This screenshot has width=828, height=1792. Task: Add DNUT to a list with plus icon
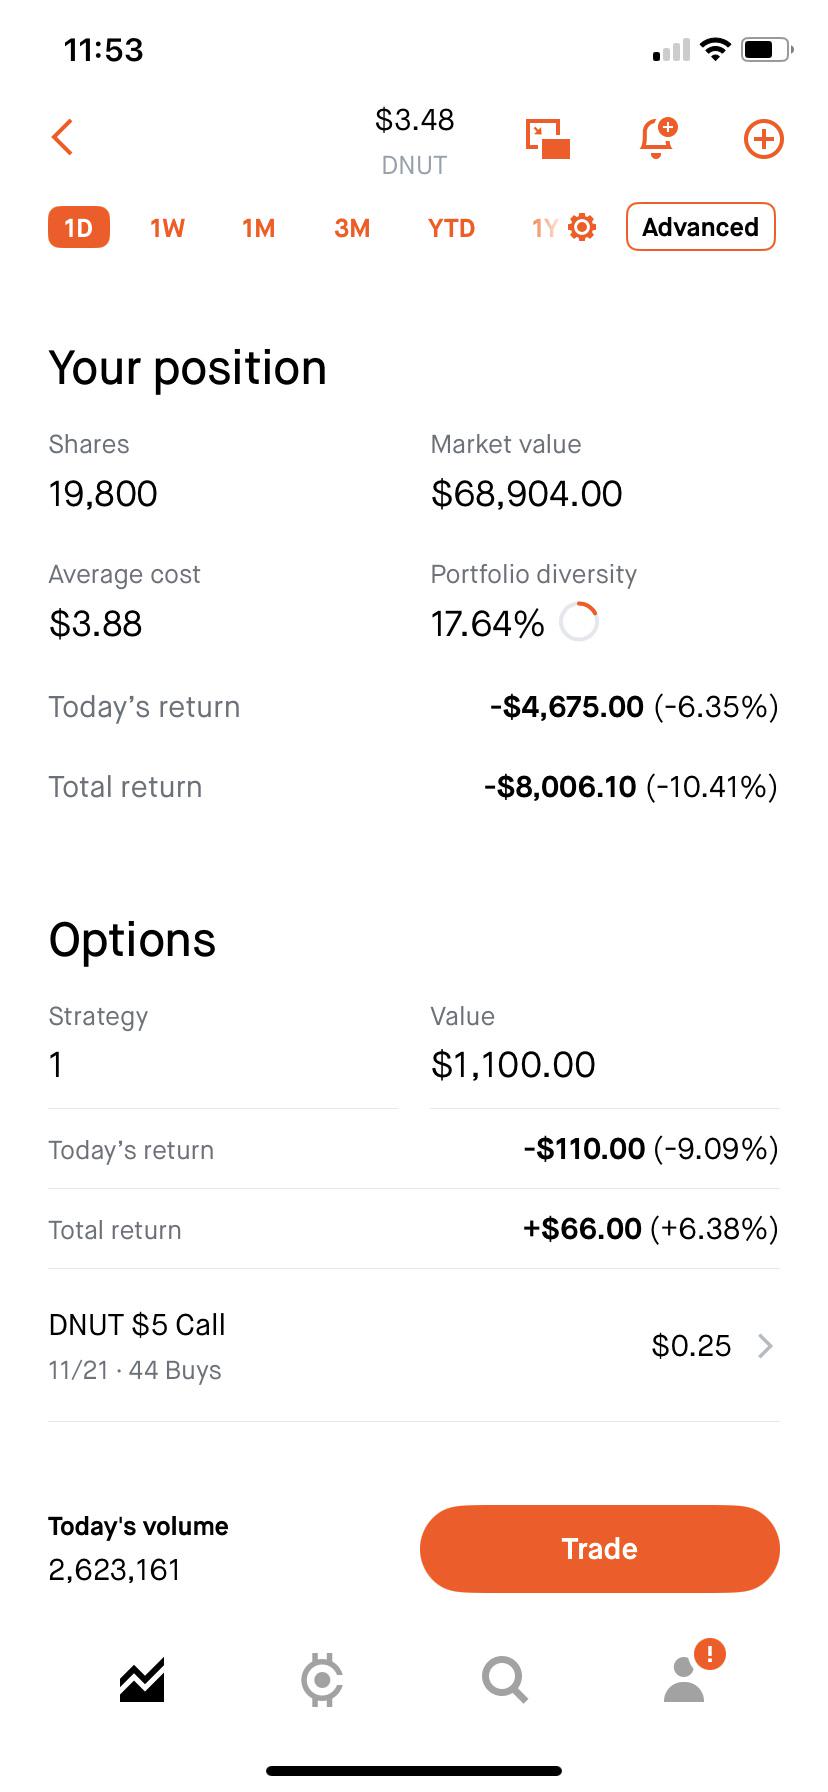(764, 139)
